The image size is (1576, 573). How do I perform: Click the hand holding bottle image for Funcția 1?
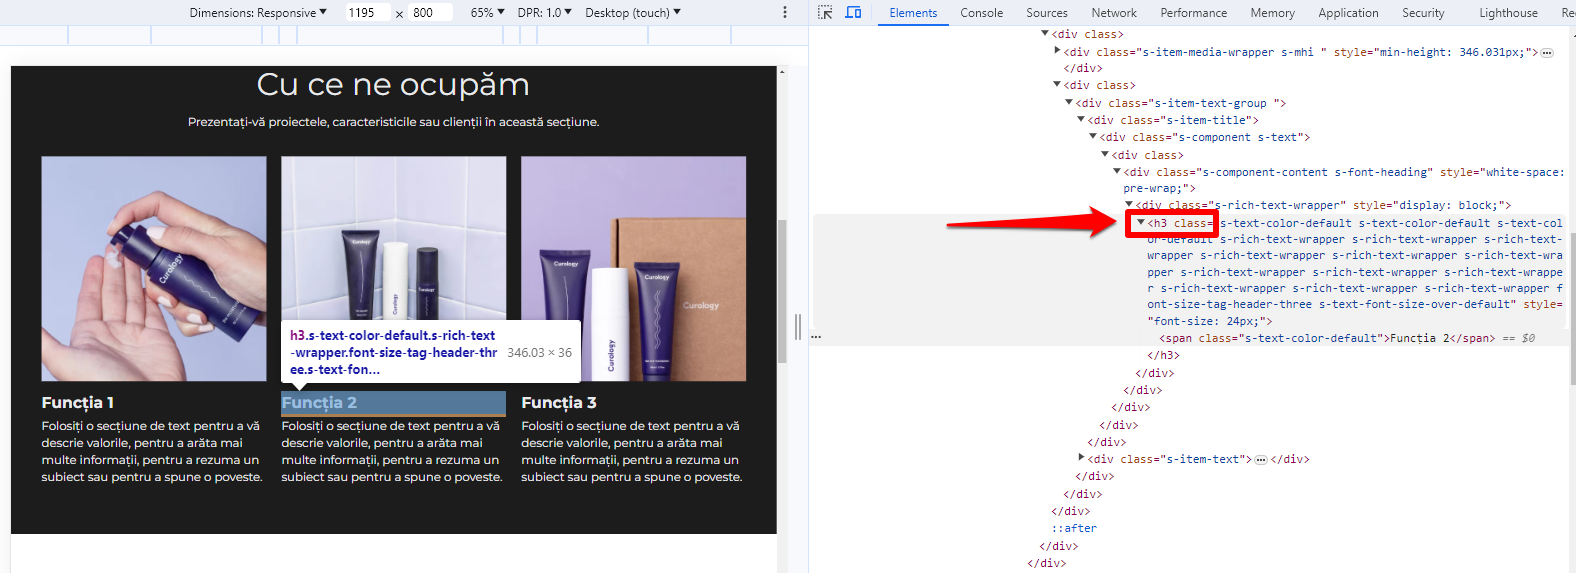click(x=154, y=268)
